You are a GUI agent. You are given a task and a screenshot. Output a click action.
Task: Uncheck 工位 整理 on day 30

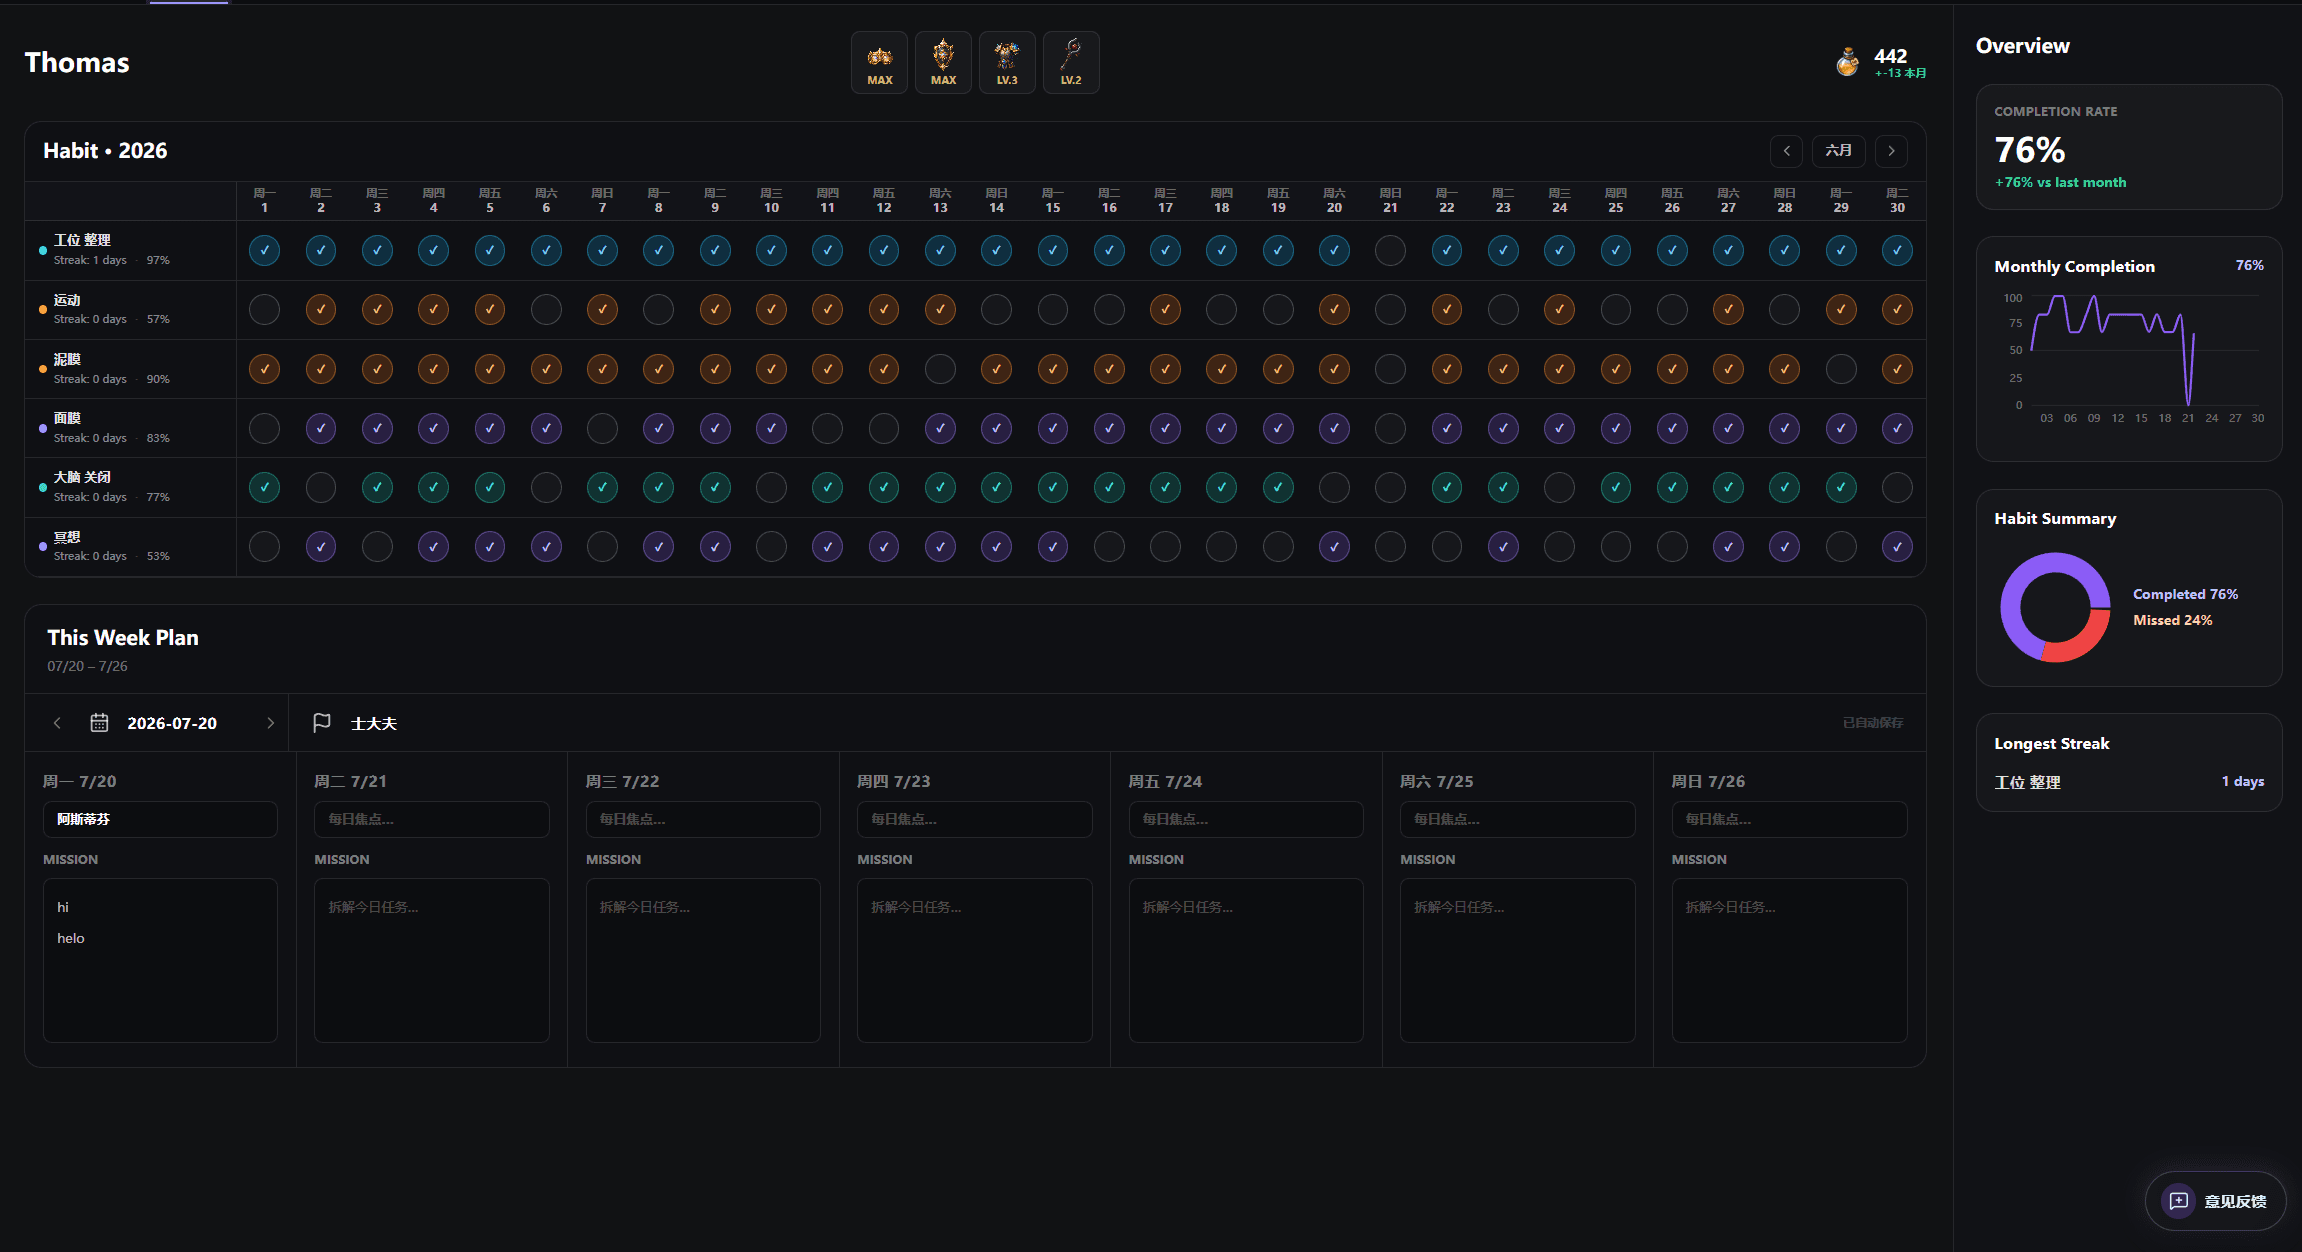[1897, 250]
